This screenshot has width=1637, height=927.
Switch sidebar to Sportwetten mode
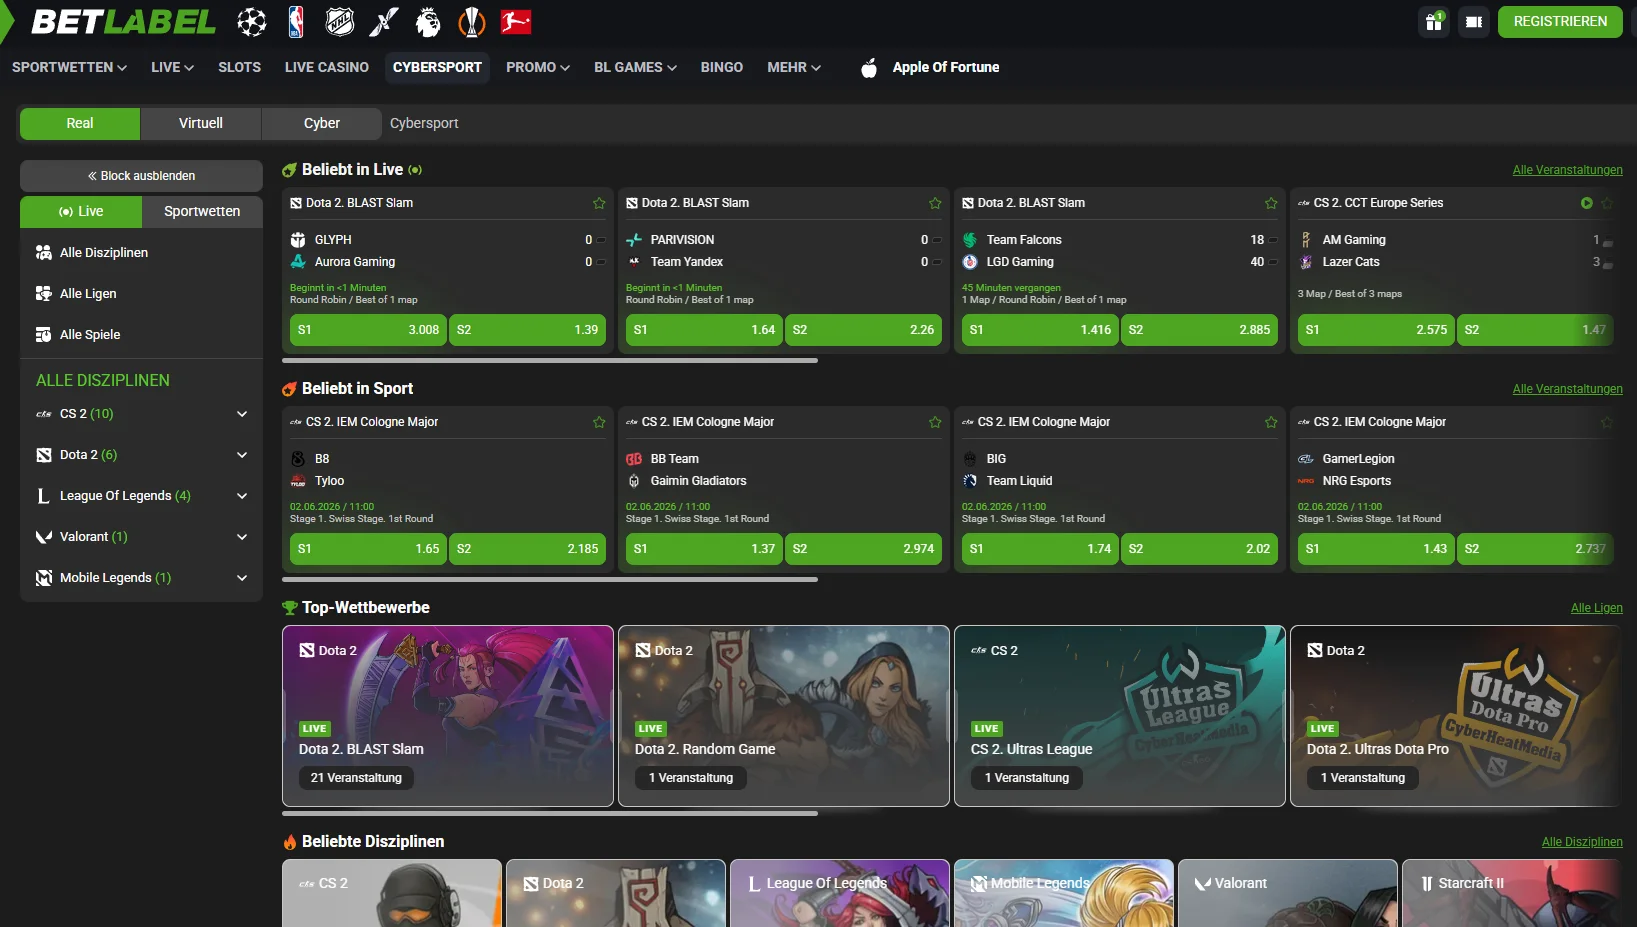click(x=202, y=212)
